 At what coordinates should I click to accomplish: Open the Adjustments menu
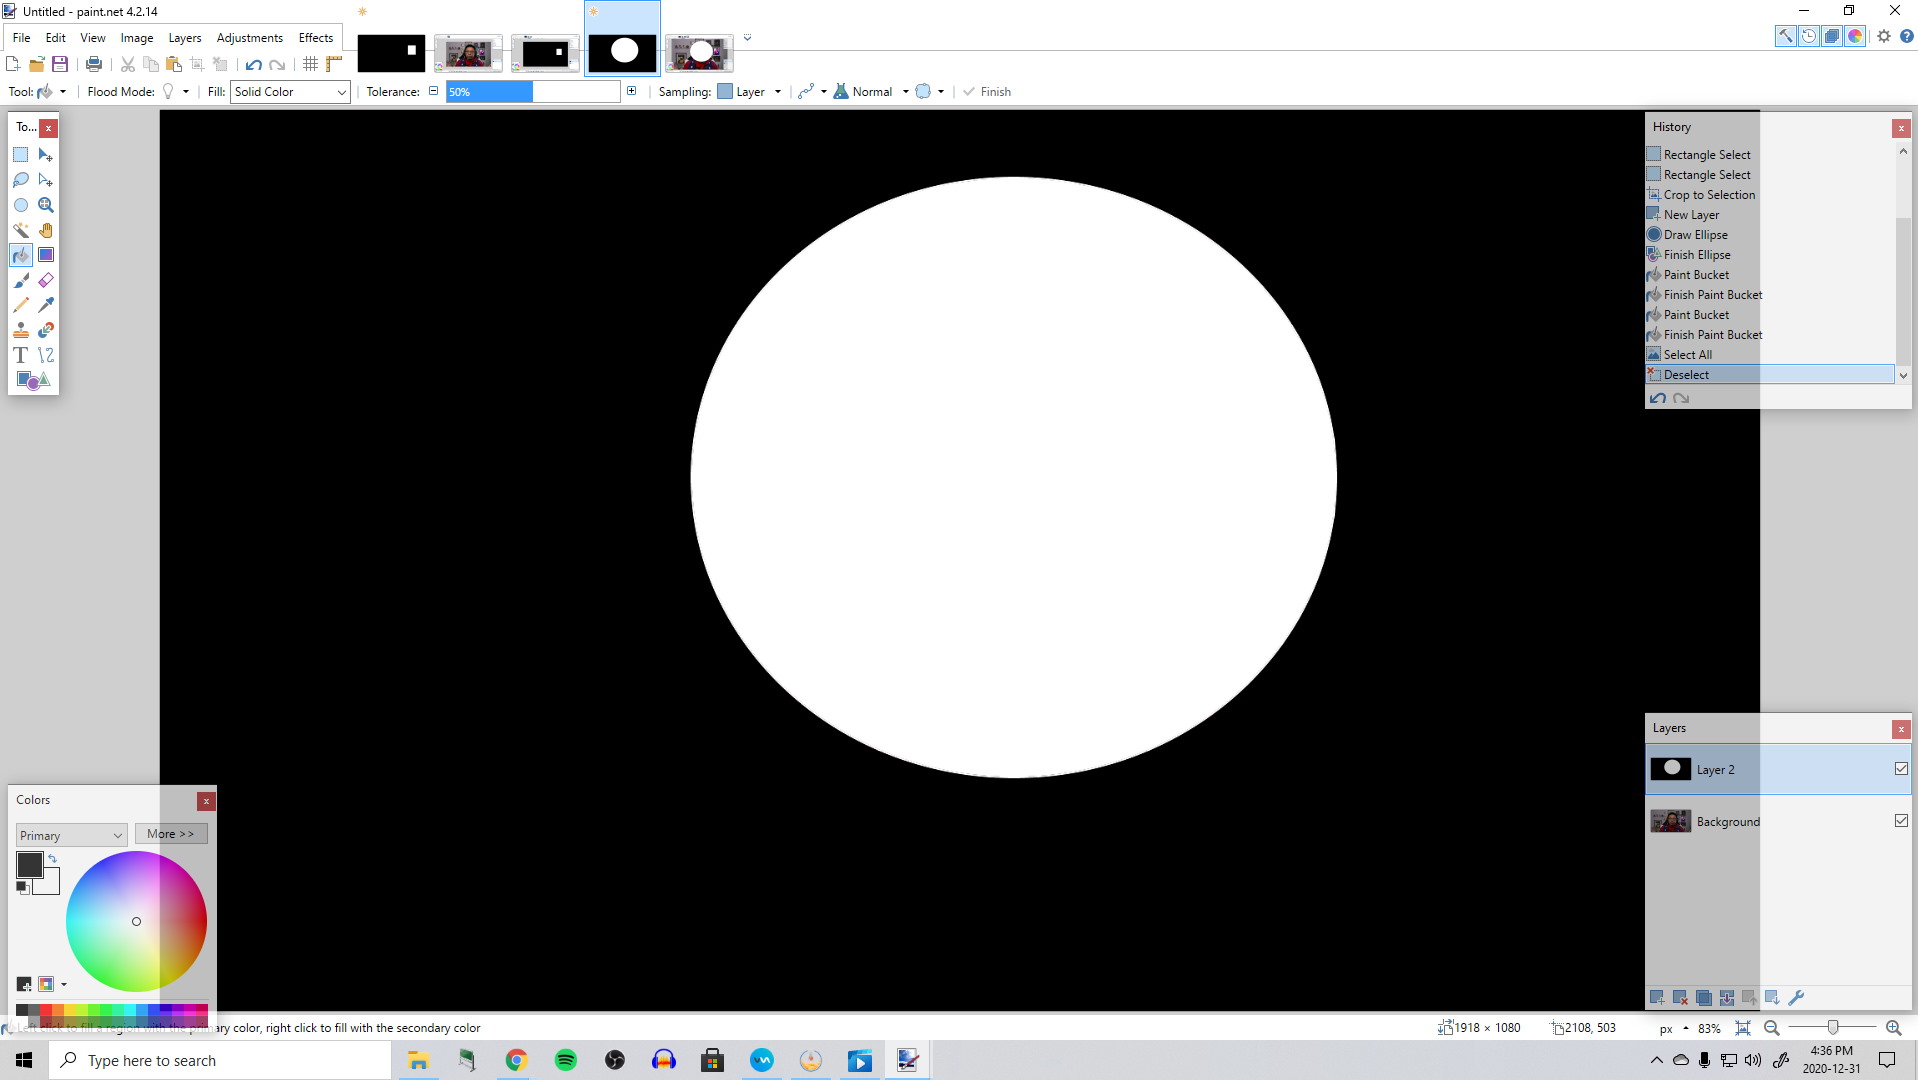click(249, 38)
